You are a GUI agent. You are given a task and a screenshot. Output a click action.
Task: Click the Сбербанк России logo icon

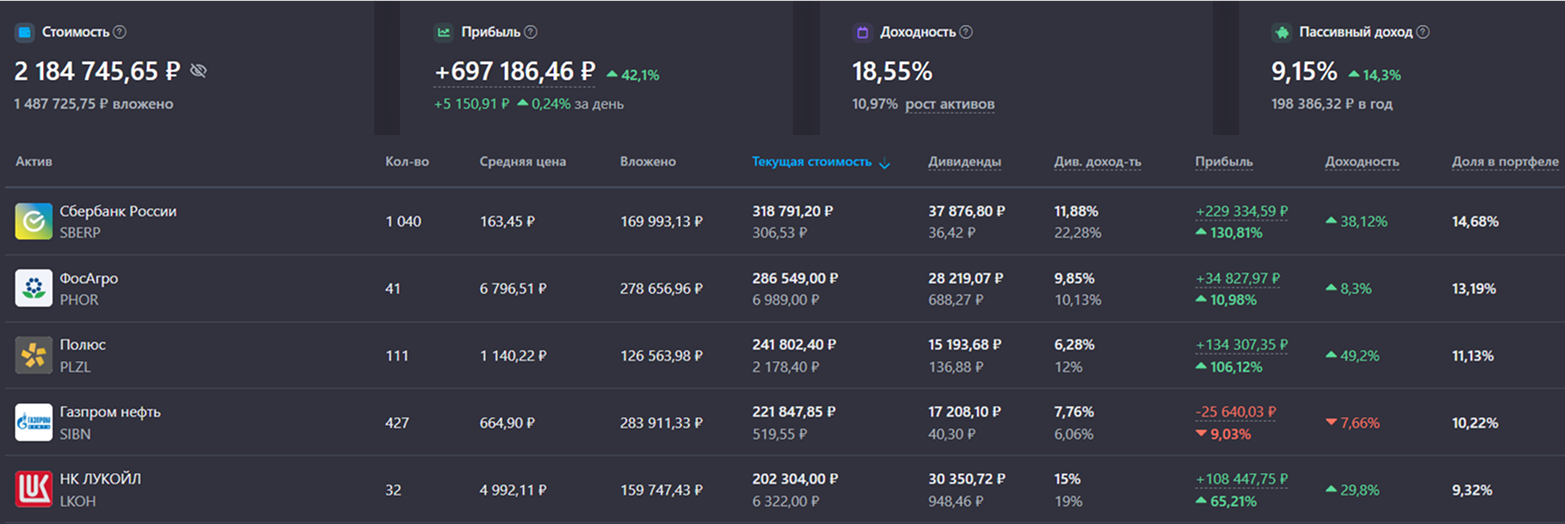click(x=33, y=221)
